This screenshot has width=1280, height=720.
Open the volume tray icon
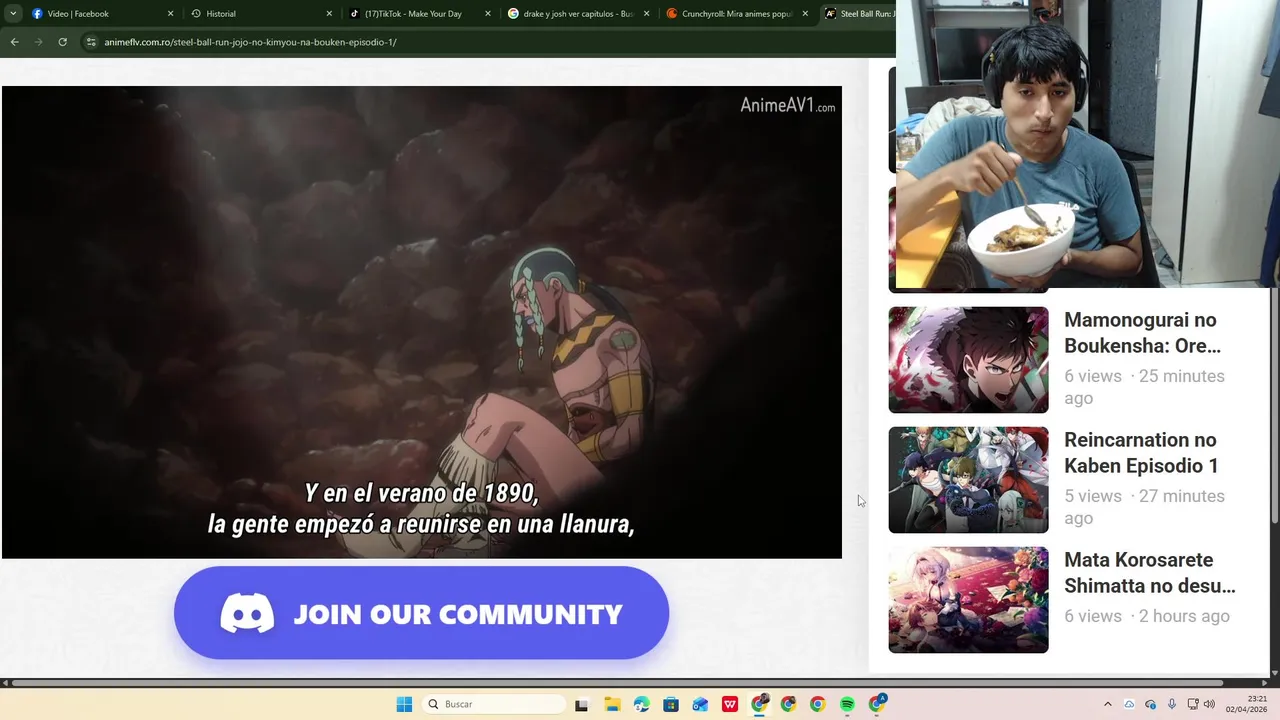1209,704
